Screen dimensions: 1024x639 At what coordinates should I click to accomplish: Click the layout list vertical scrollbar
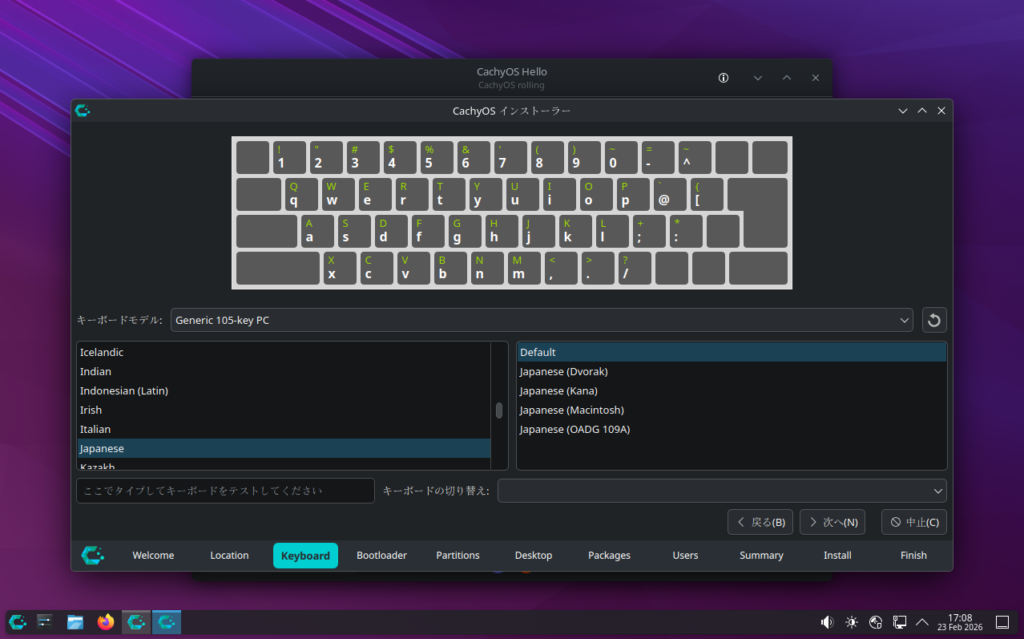[499, 410]
